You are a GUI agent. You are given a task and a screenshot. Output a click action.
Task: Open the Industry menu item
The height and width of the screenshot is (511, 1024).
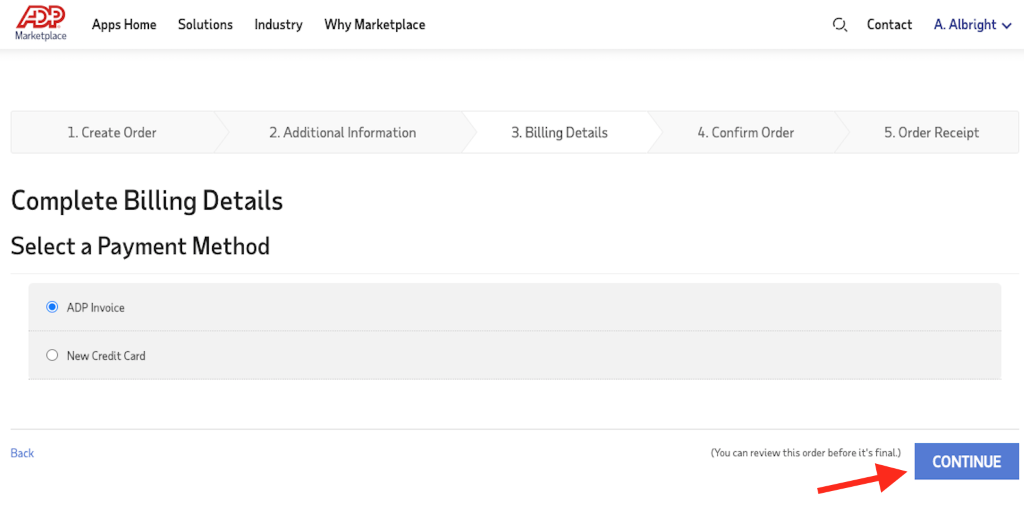coord(278,25)
